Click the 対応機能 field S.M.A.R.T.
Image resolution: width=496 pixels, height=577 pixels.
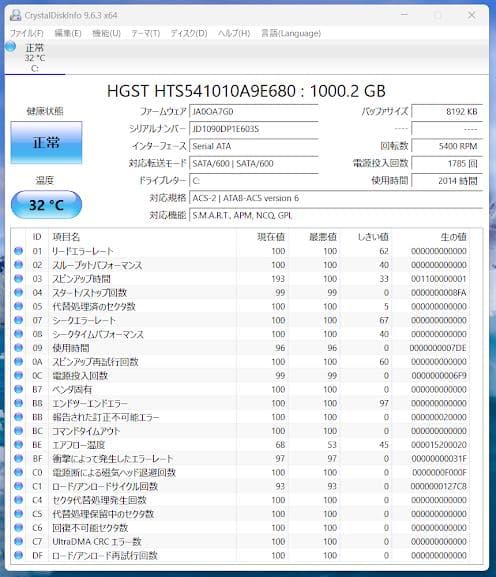(336, 215)
